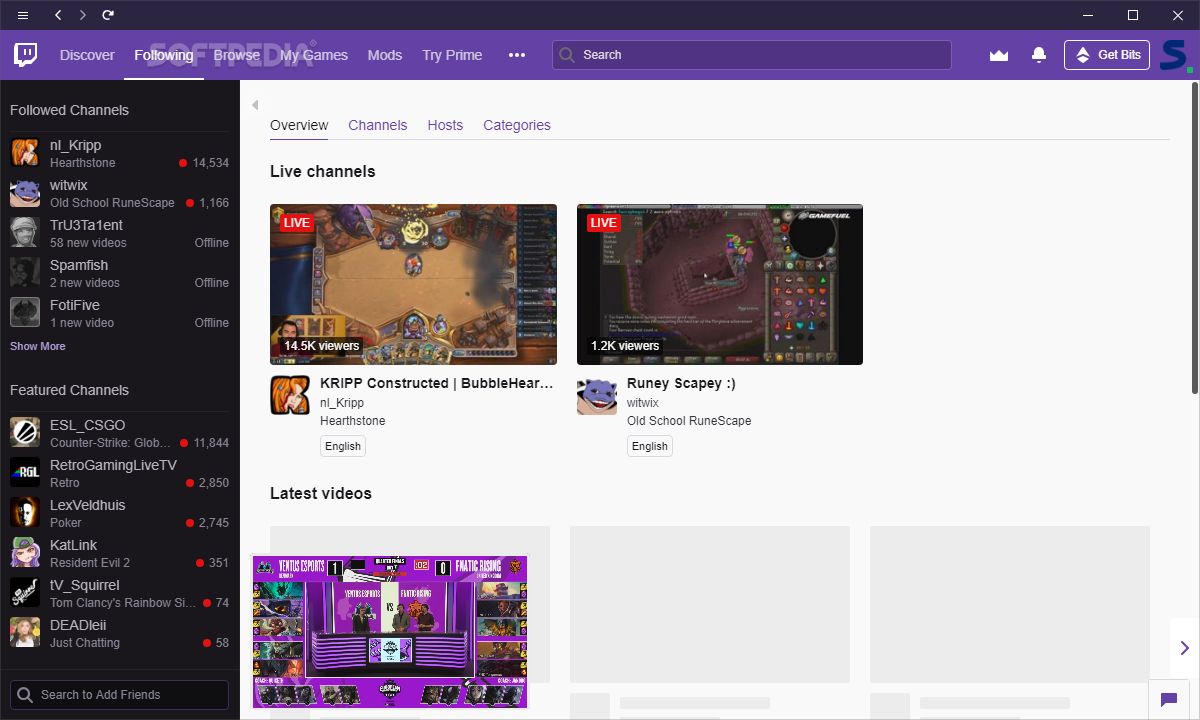Viewport: 1200px width, 720px height.
Task: Click witwix avatar under Runey Scapey card
Action: point(597,395)
